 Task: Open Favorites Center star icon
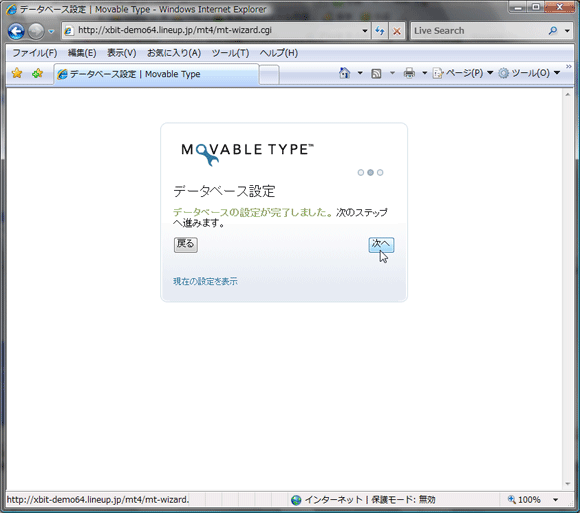click(17, 73)
